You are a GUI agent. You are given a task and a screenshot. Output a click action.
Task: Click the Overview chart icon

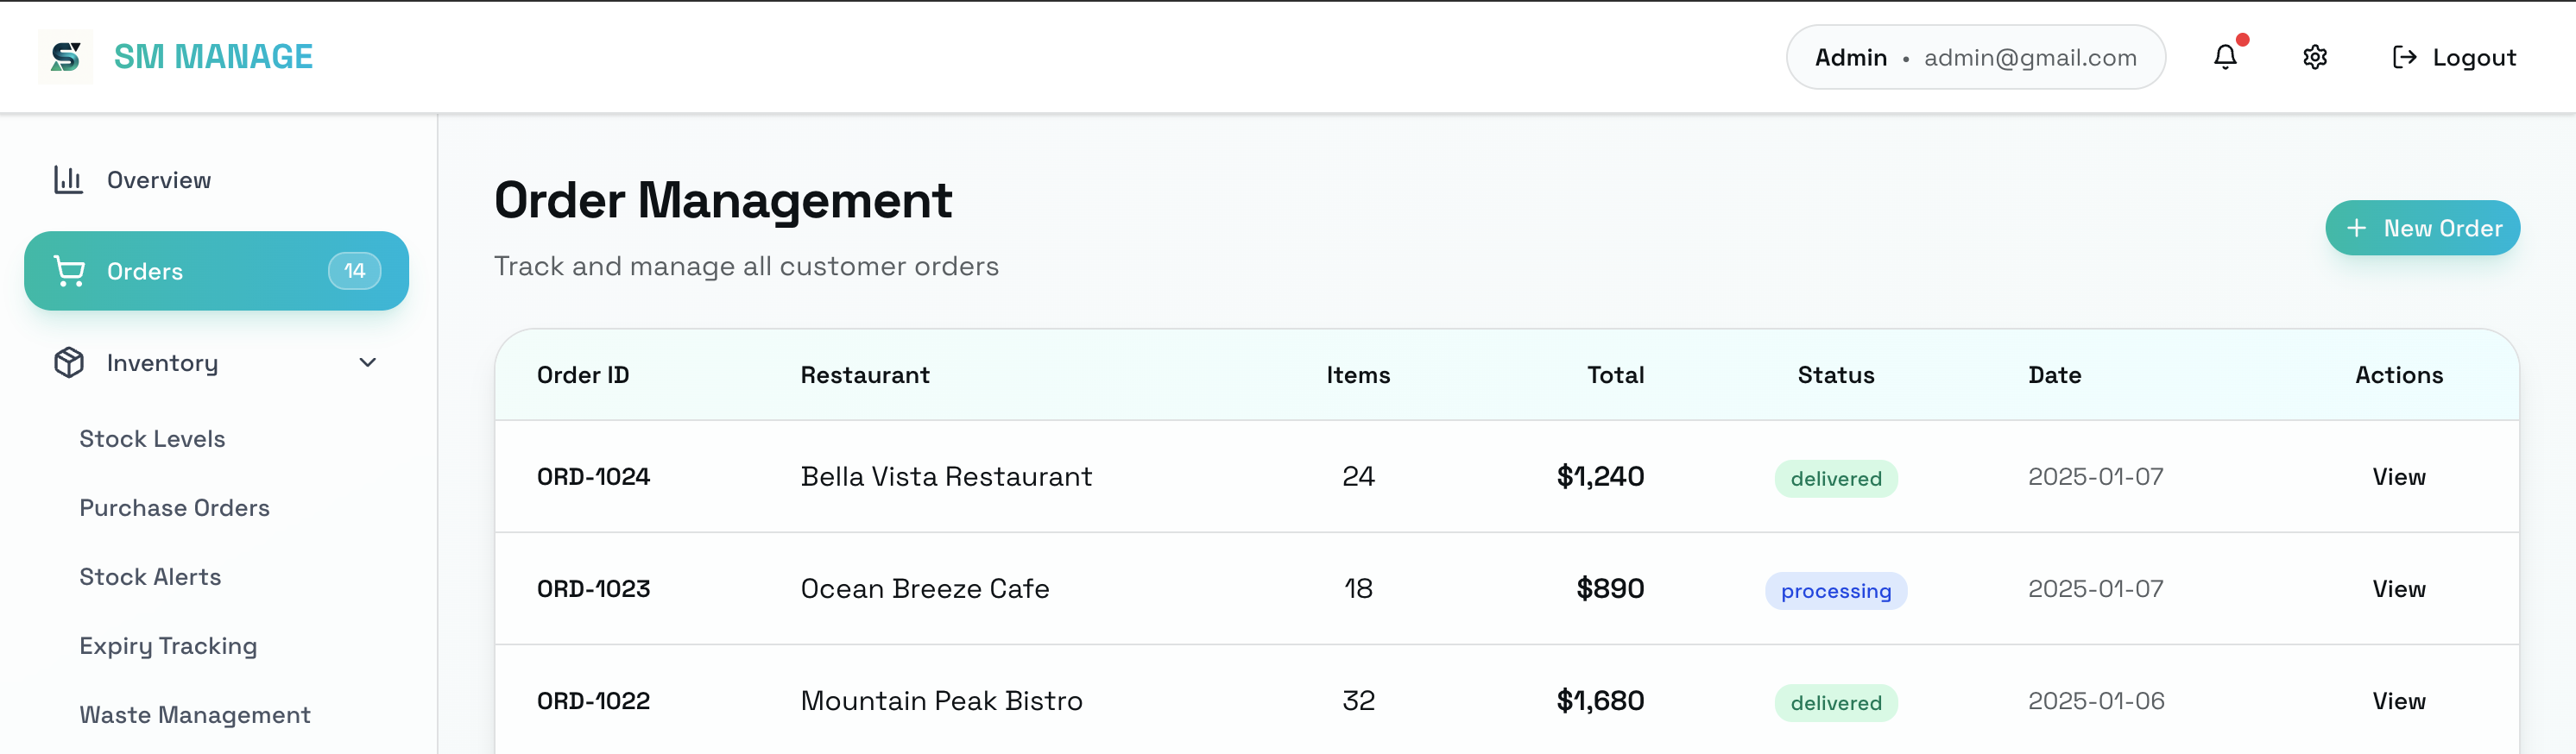click(67, 179)
